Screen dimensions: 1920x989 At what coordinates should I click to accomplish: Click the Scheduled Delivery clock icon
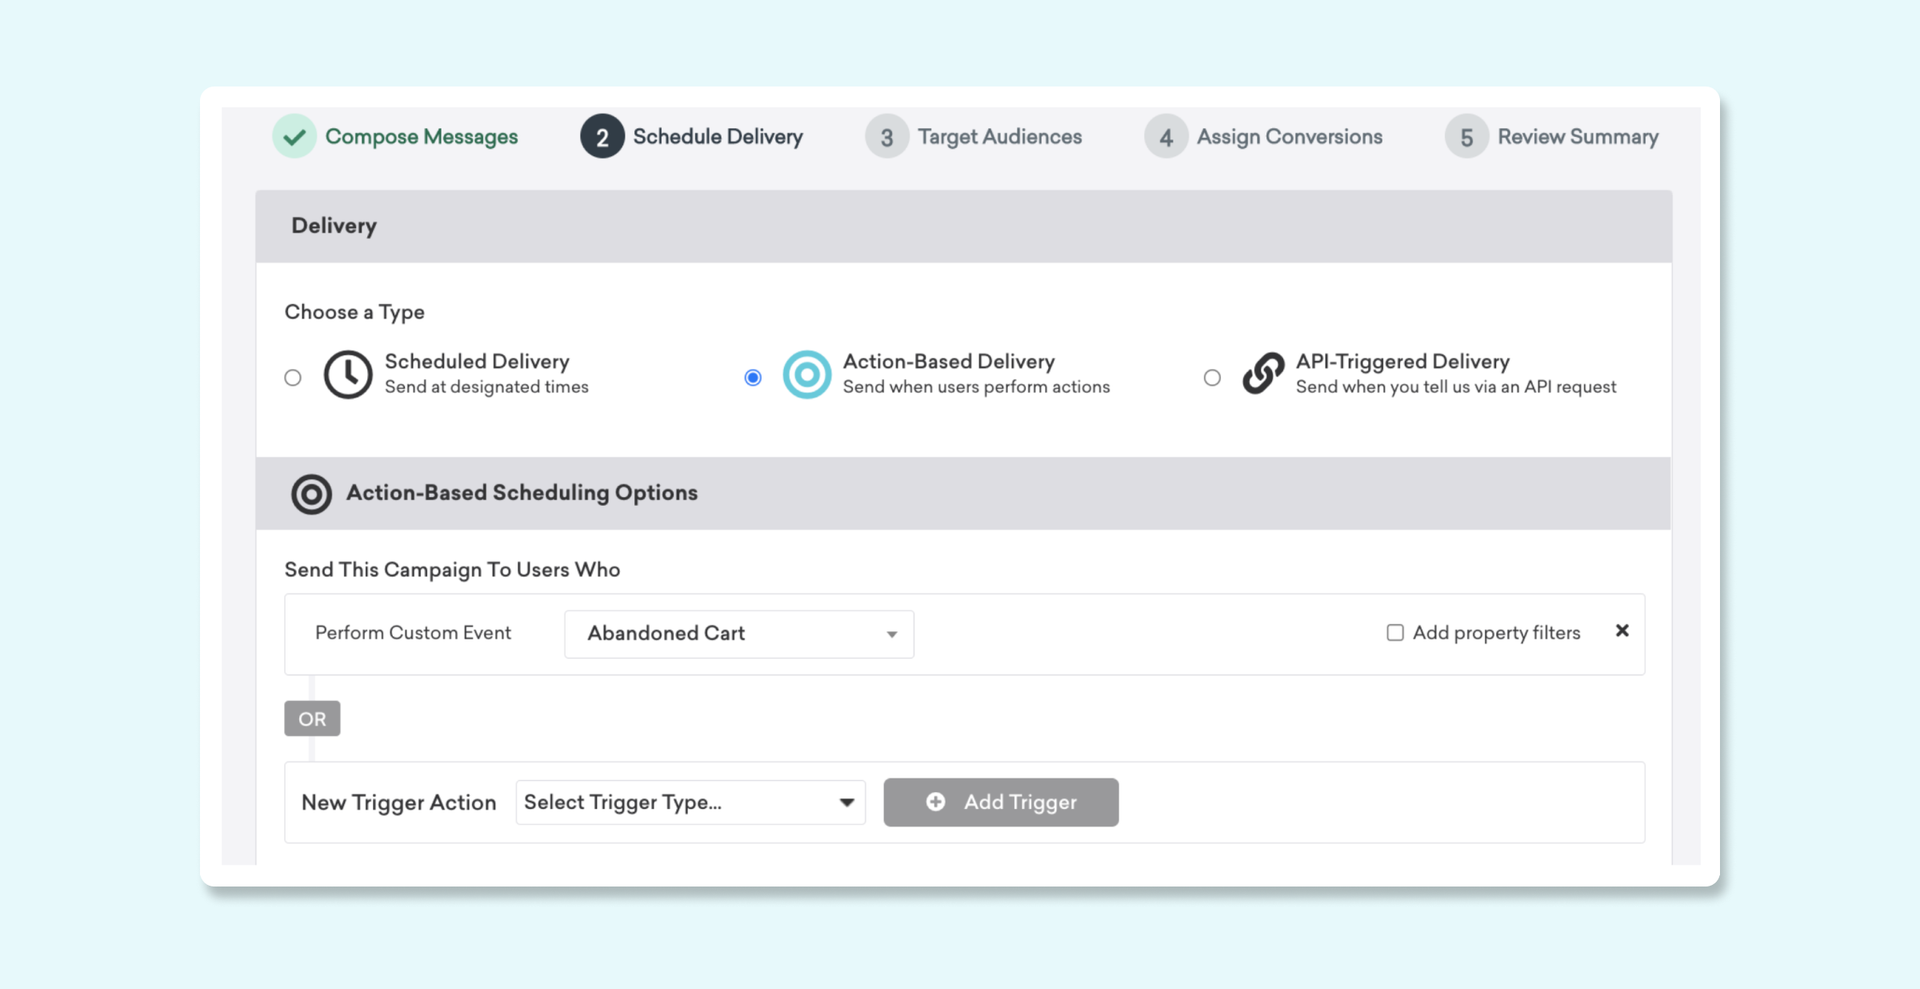click(x=348, y=375)
